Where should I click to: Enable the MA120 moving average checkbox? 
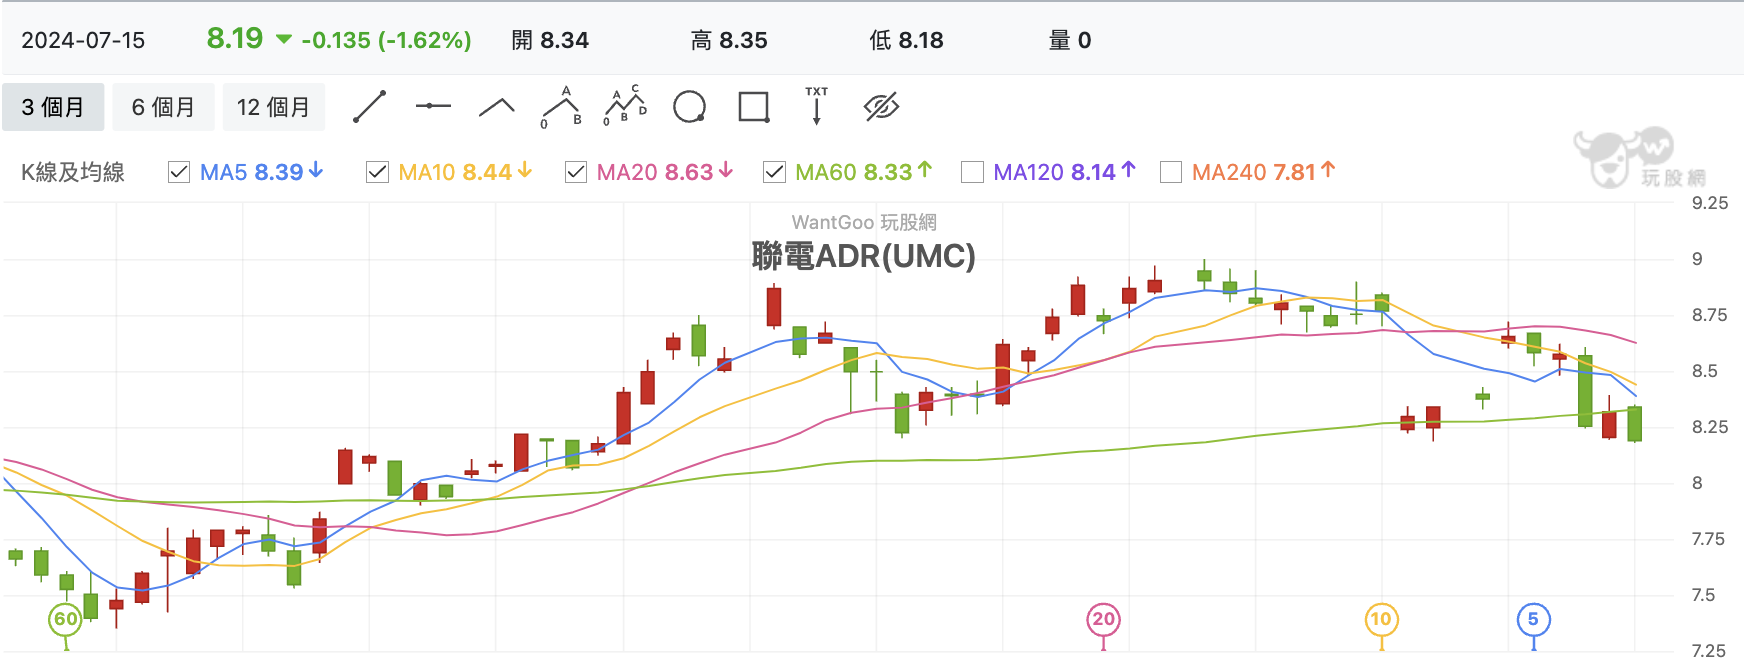pos(972,172)
